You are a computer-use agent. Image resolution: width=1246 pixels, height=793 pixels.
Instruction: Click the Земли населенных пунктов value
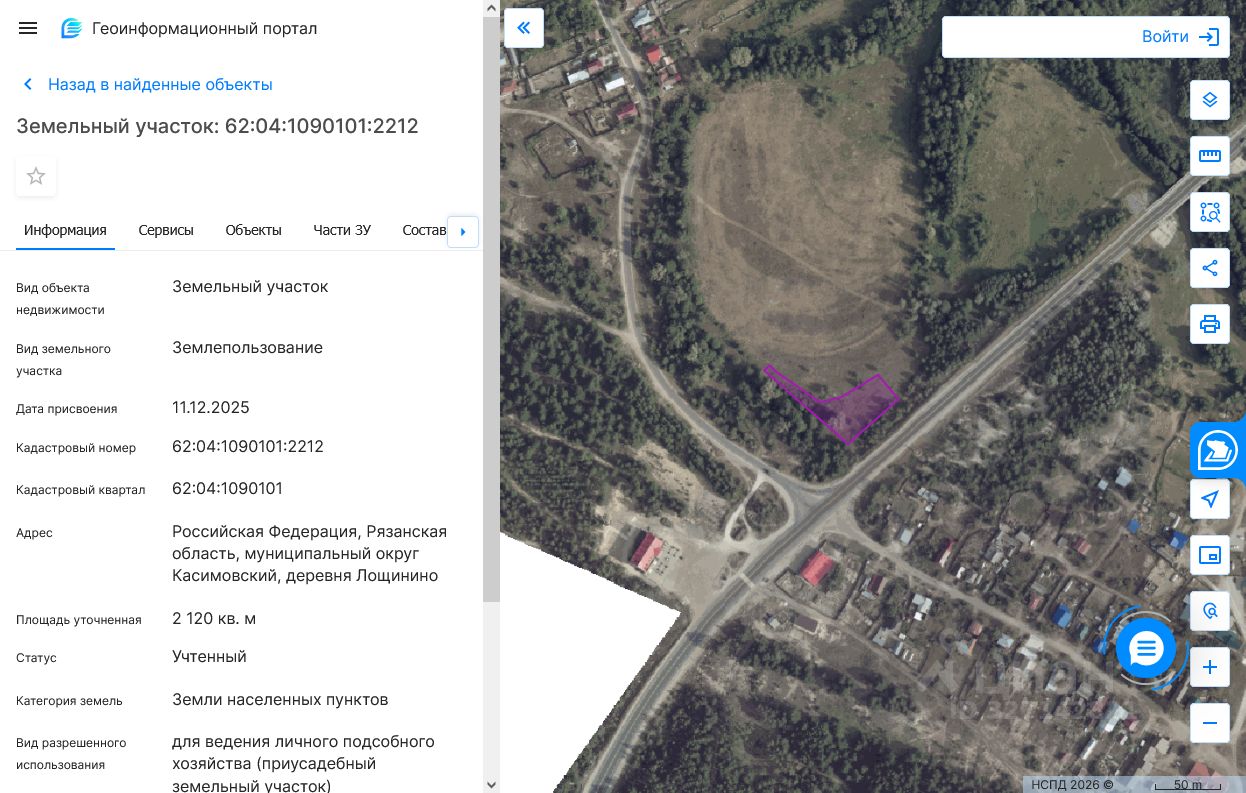[x=280, y=700]
